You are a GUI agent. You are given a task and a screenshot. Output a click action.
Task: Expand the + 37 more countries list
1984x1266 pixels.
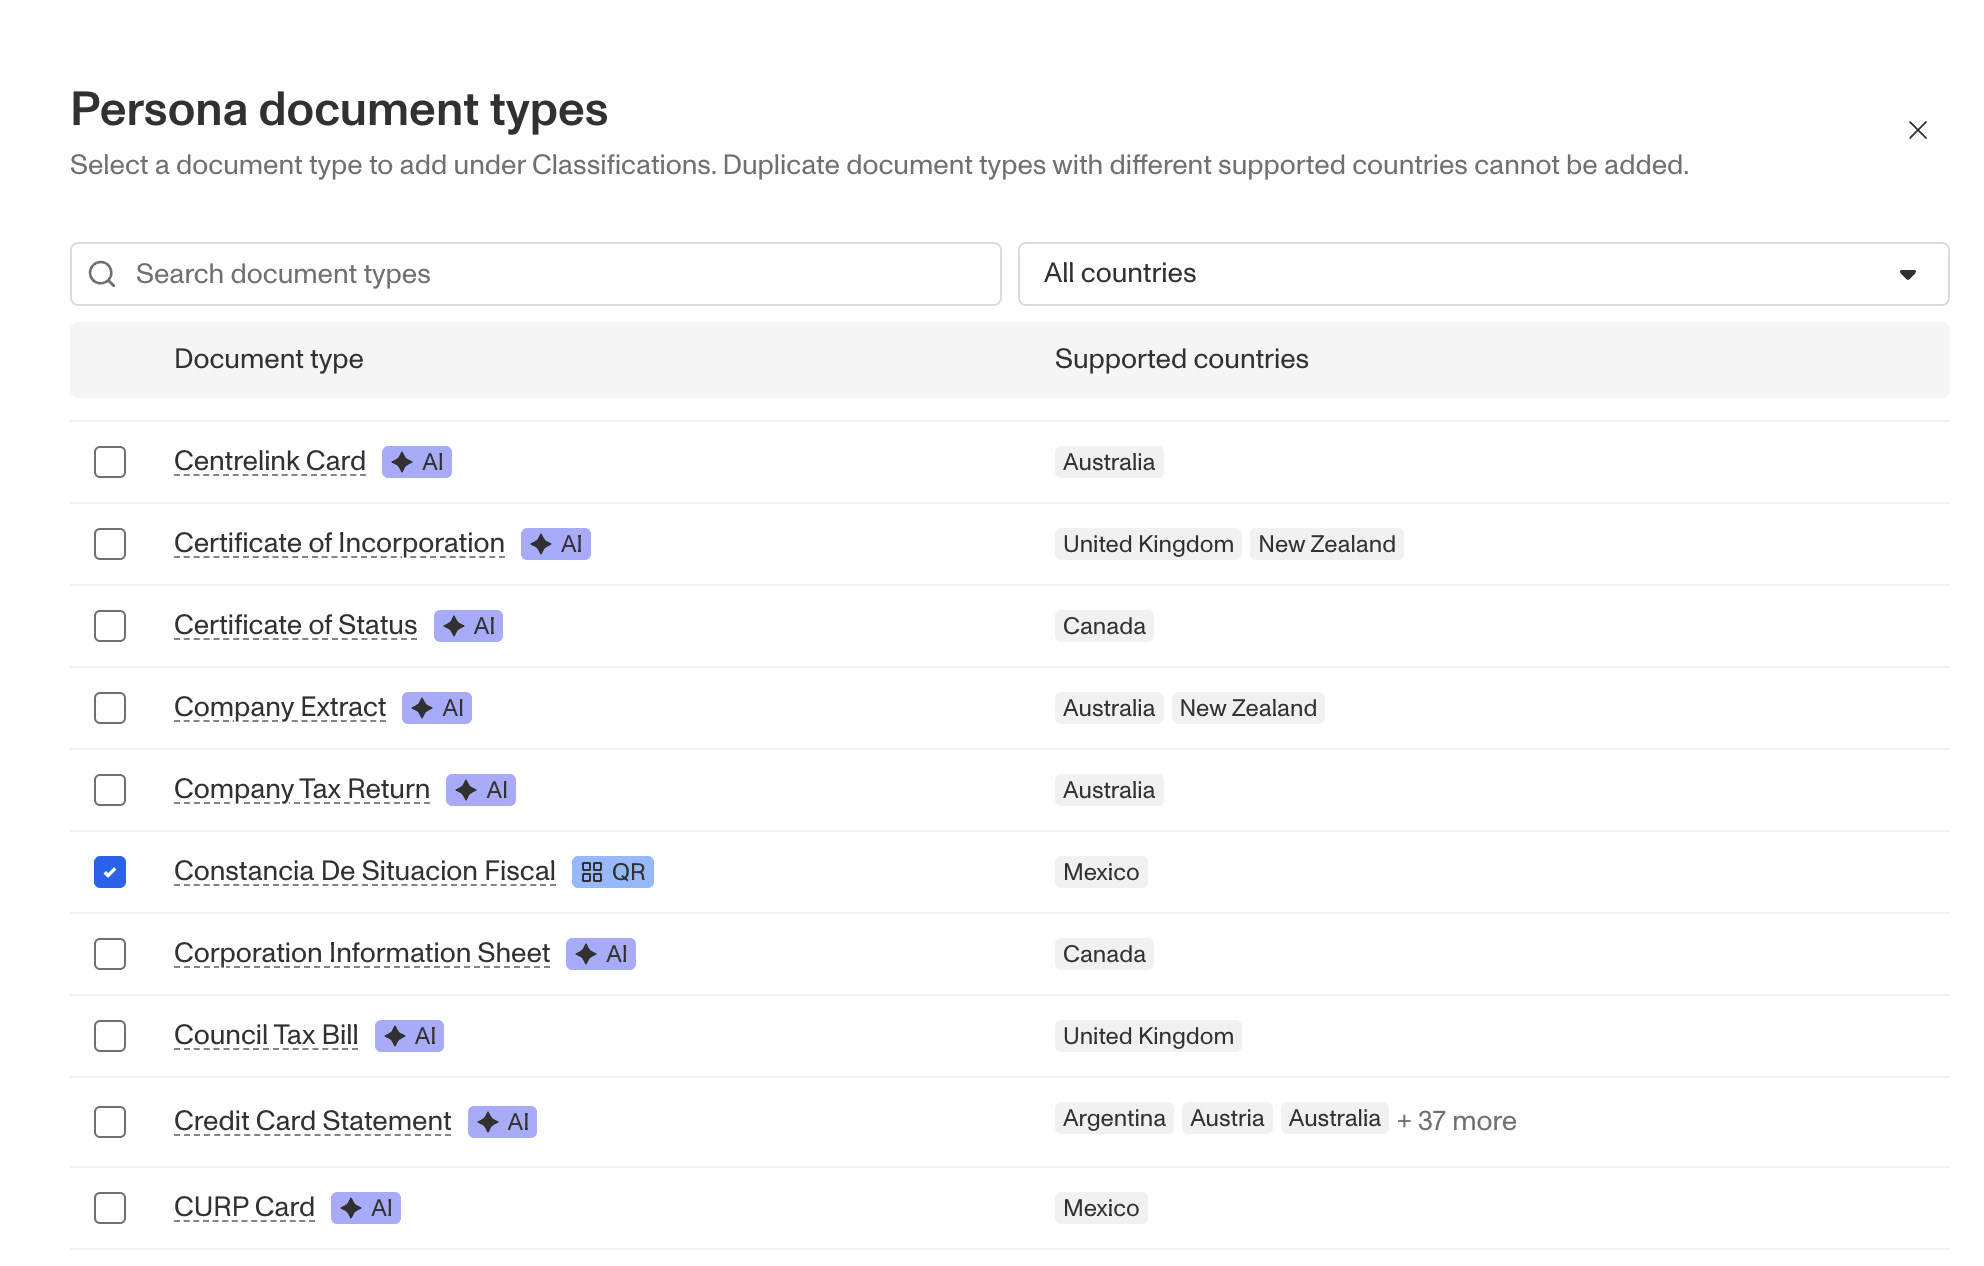pos(1456,1121)
